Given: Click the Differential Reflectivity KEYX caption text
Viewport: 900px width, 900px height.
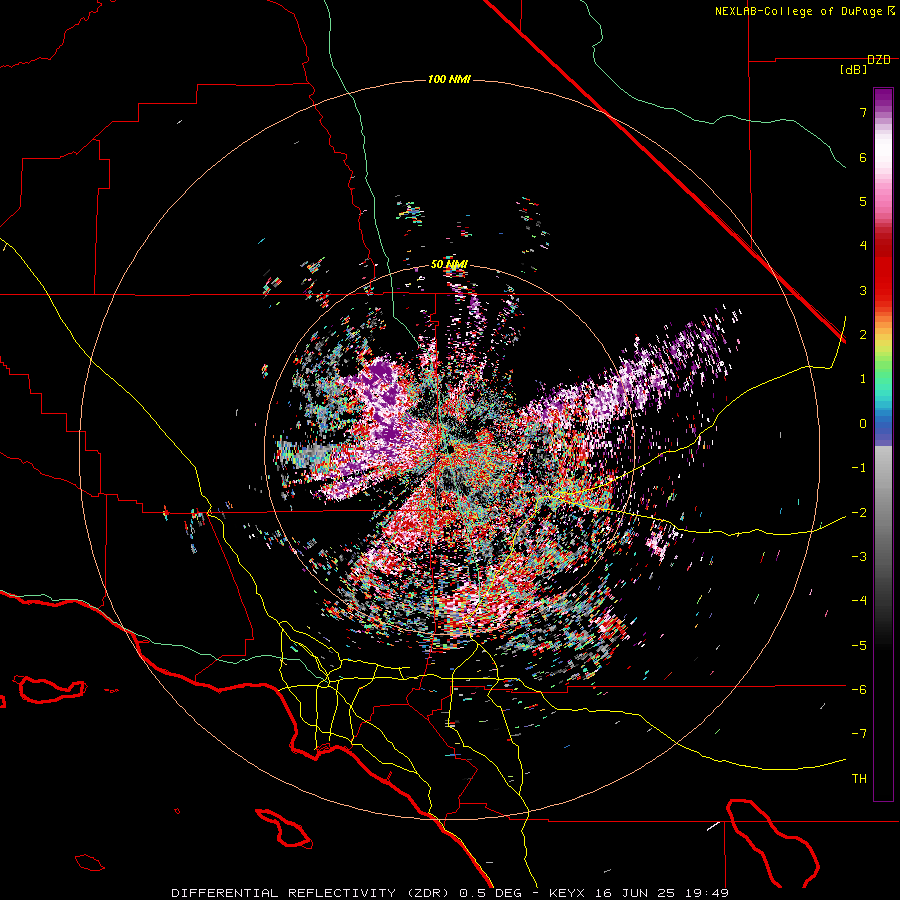Looking at the screenshot, I should click(x=450, y=893).
